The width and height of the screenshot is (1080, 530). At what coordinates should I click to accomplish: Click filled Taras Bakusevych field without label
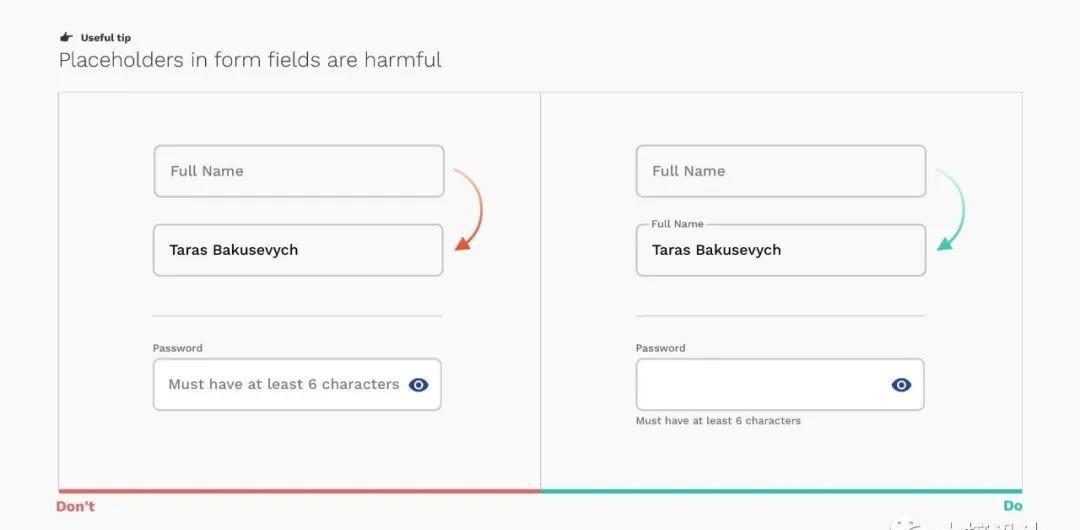tap(298, 250)
